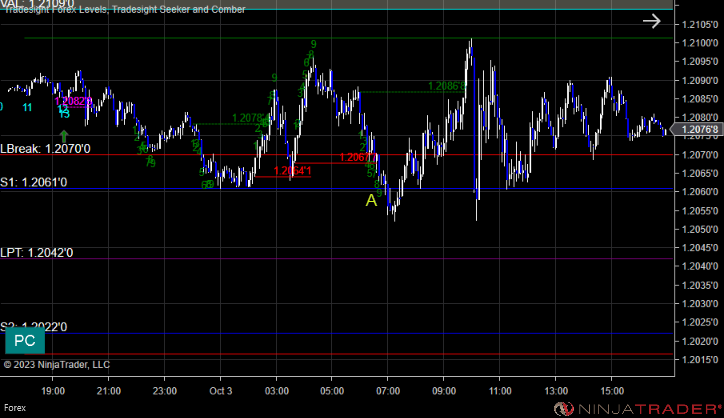Click the cyan 11 count label
This screenshot has width=724, height=418.
[27, 108]
